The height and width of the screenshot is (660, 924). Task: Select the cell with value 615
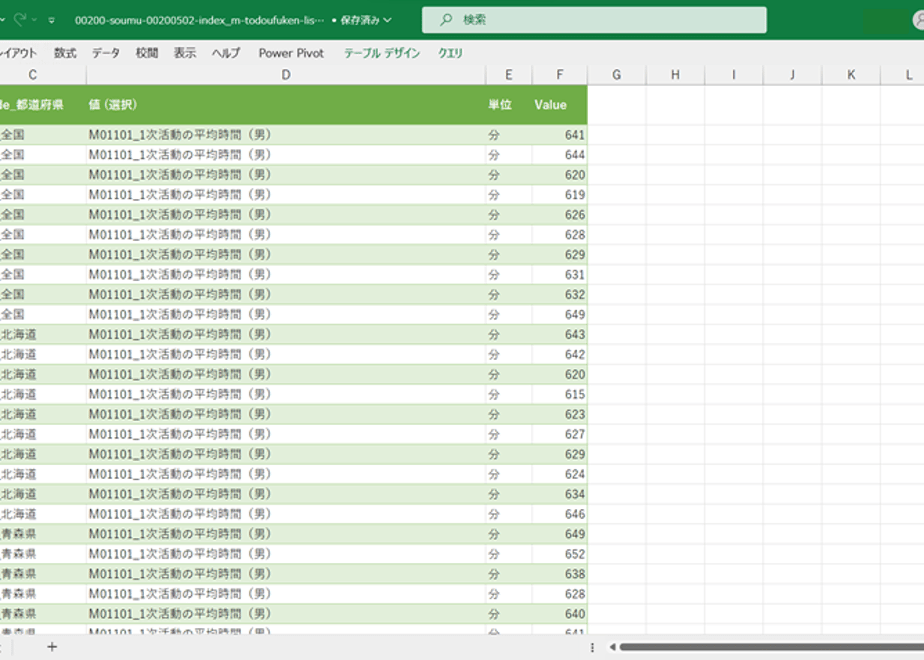click(559, 394)
